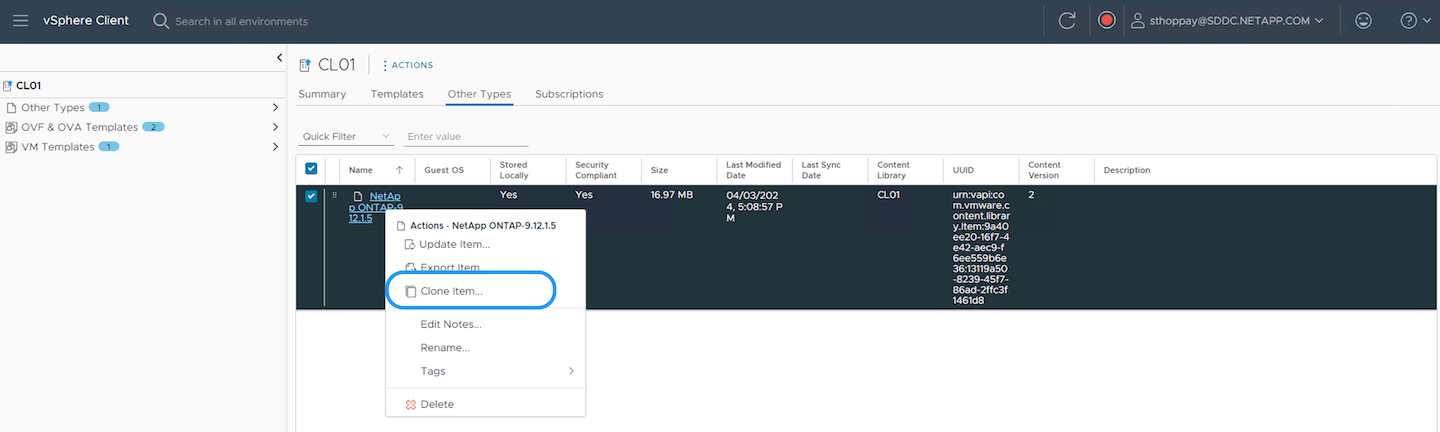Click the Content Library column header

tap(893, 170)
